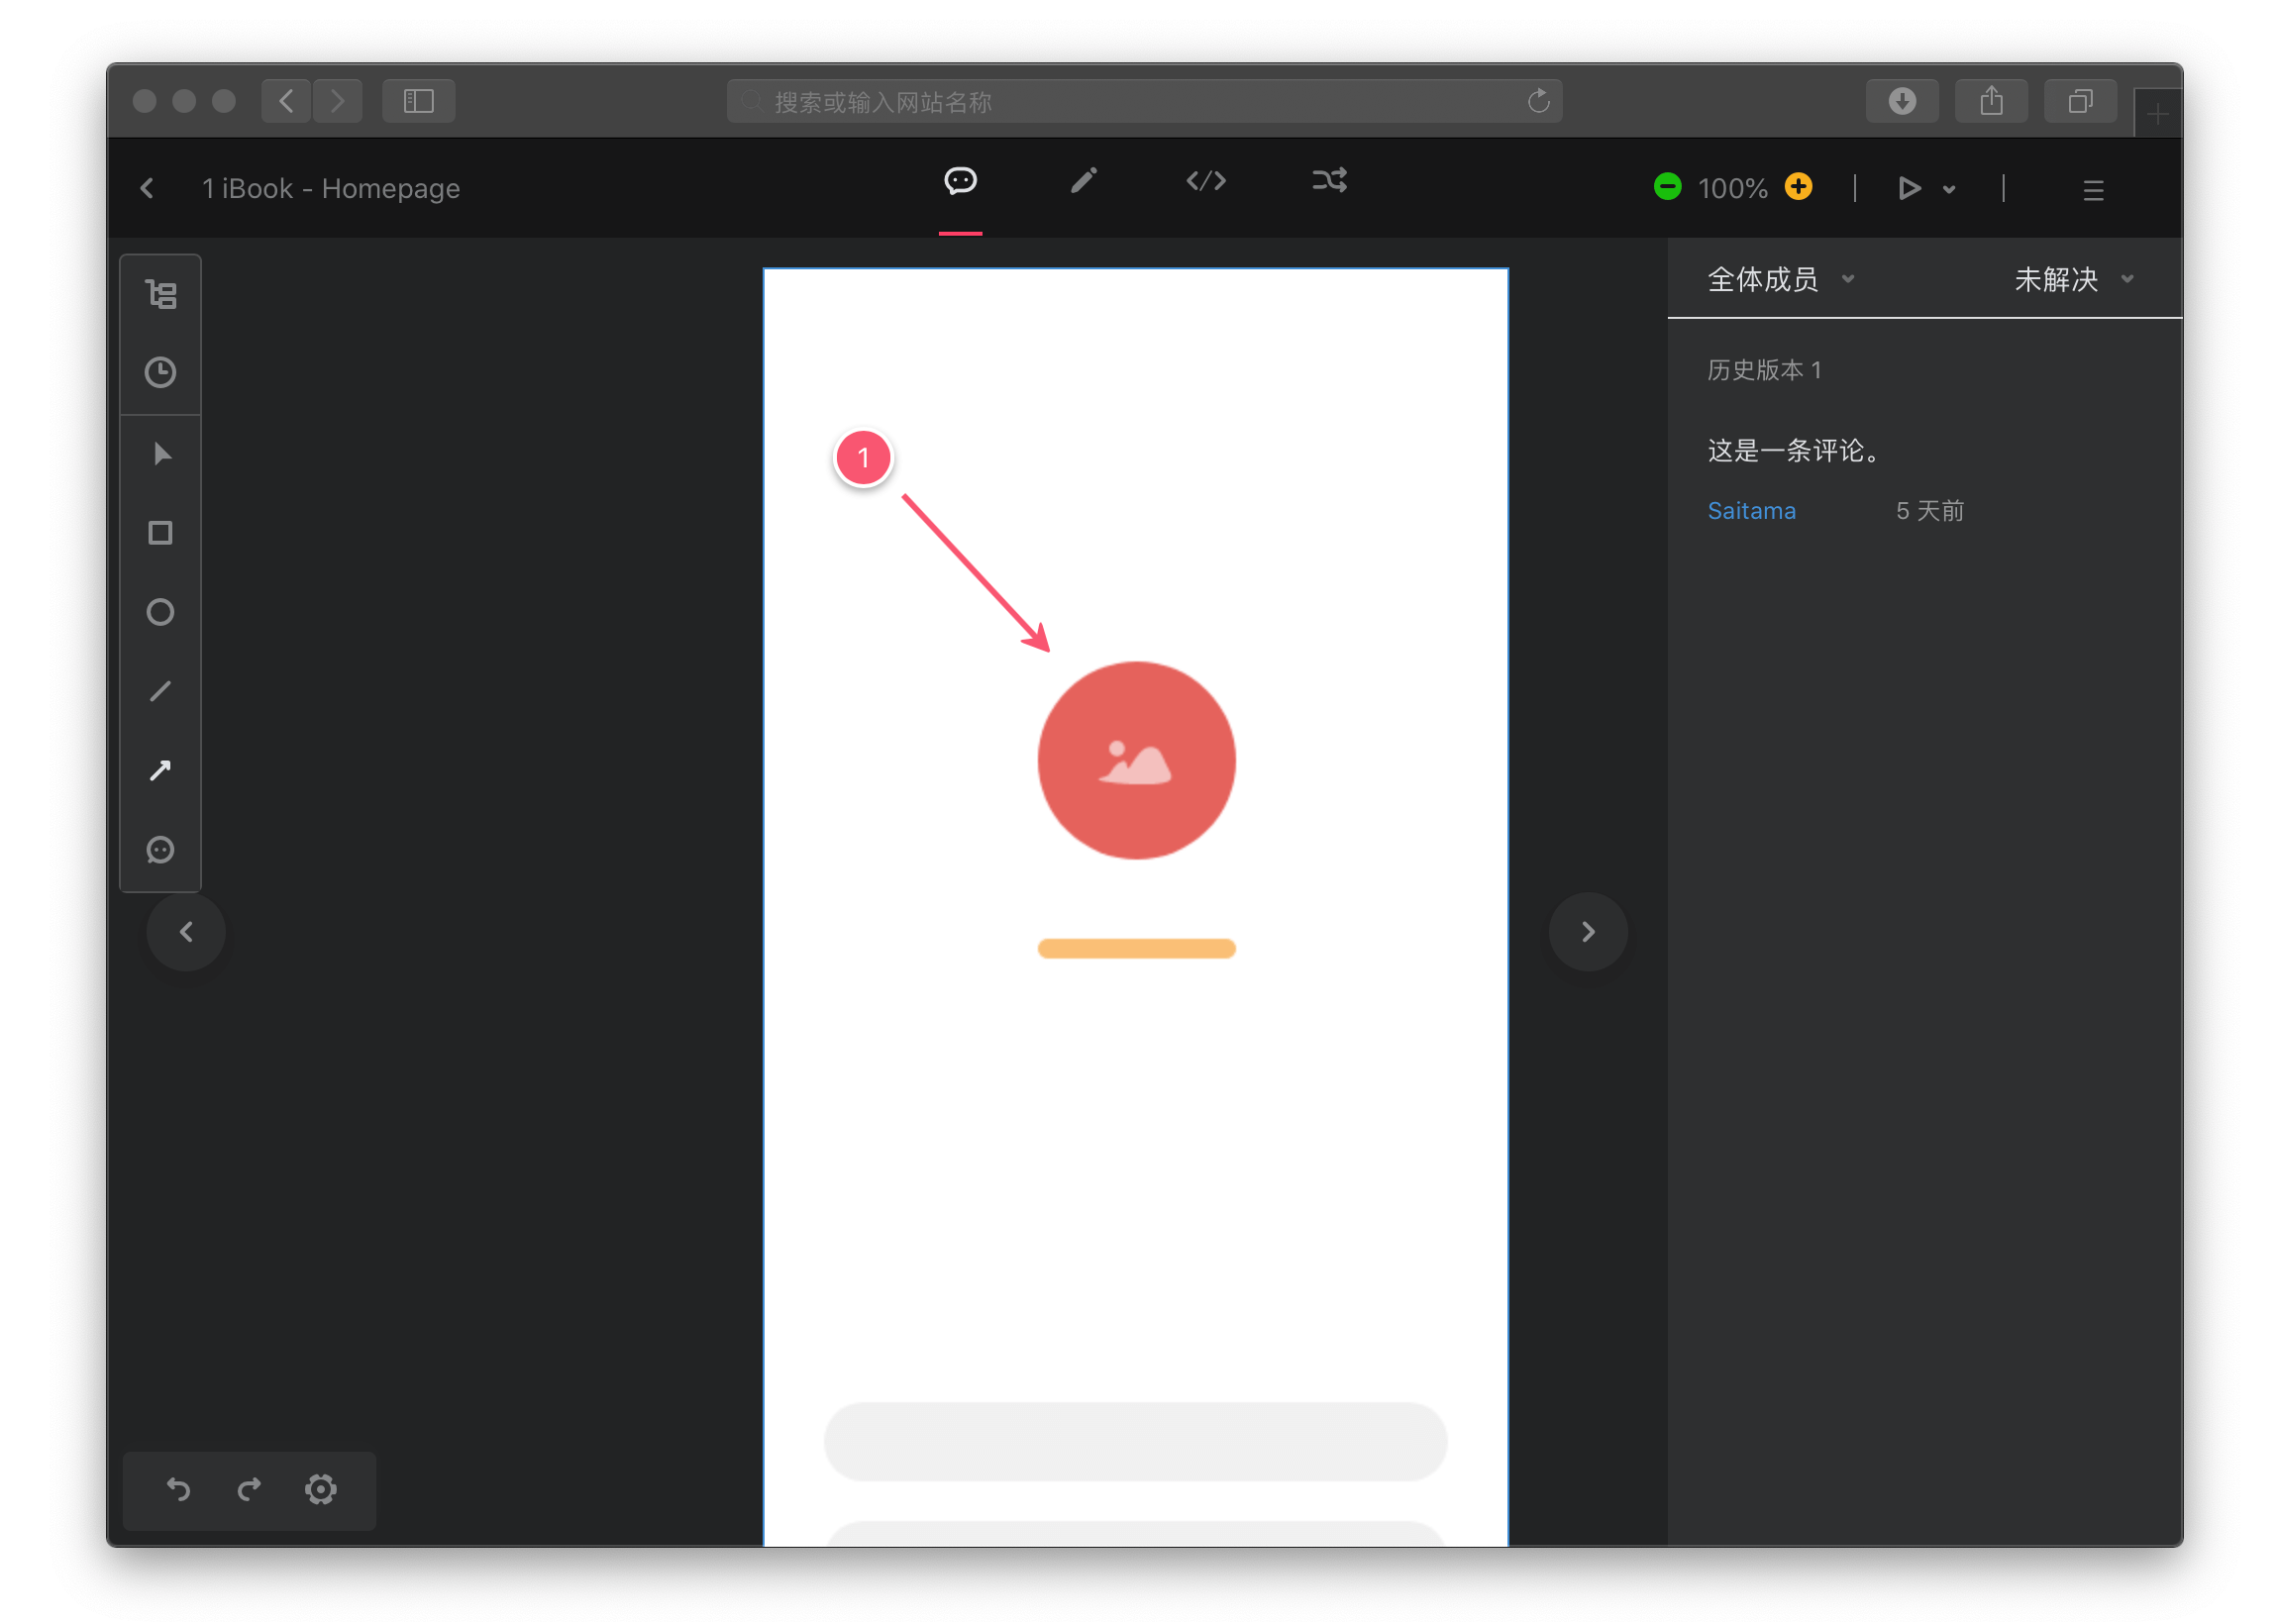The image size is (2278, 1624).
Task: Select the circle annotation tool
Action: [x=160, y=612]
